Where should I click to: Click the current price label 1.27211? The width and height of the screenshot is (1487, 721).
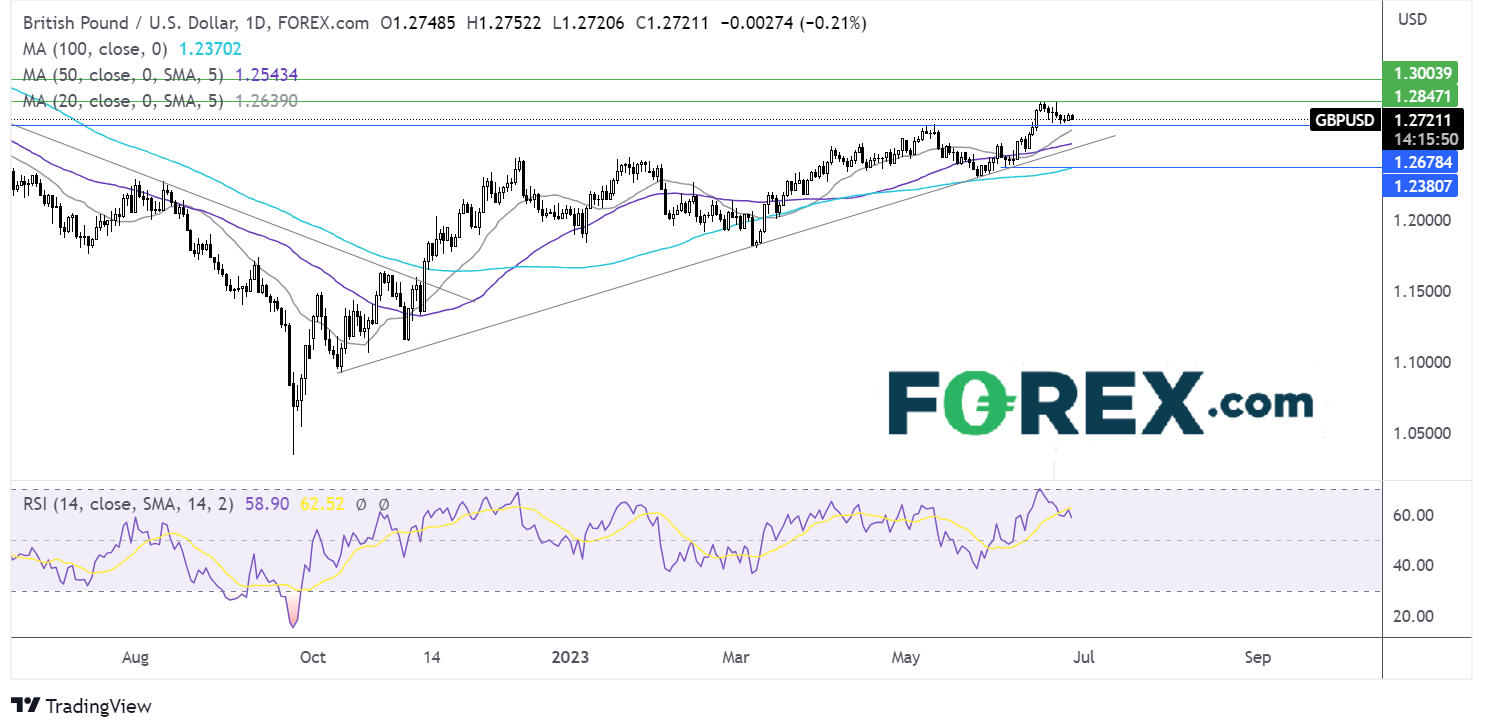click(x=1422, y=120)
